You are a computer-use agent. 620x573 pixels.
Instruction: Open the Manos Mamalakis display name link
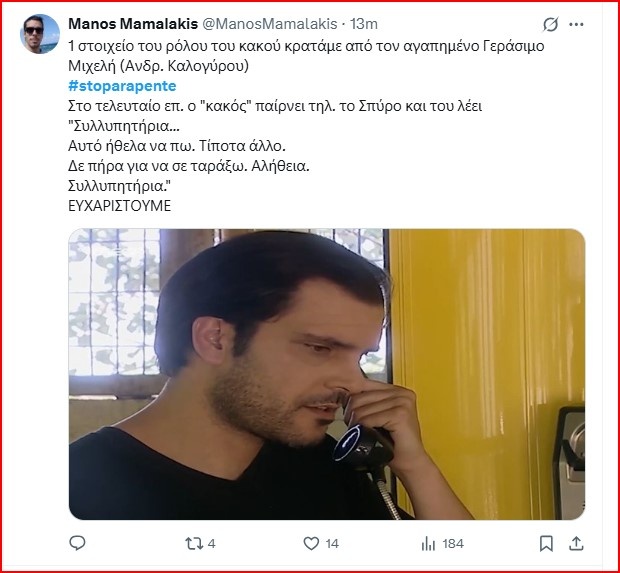[133, 24]
